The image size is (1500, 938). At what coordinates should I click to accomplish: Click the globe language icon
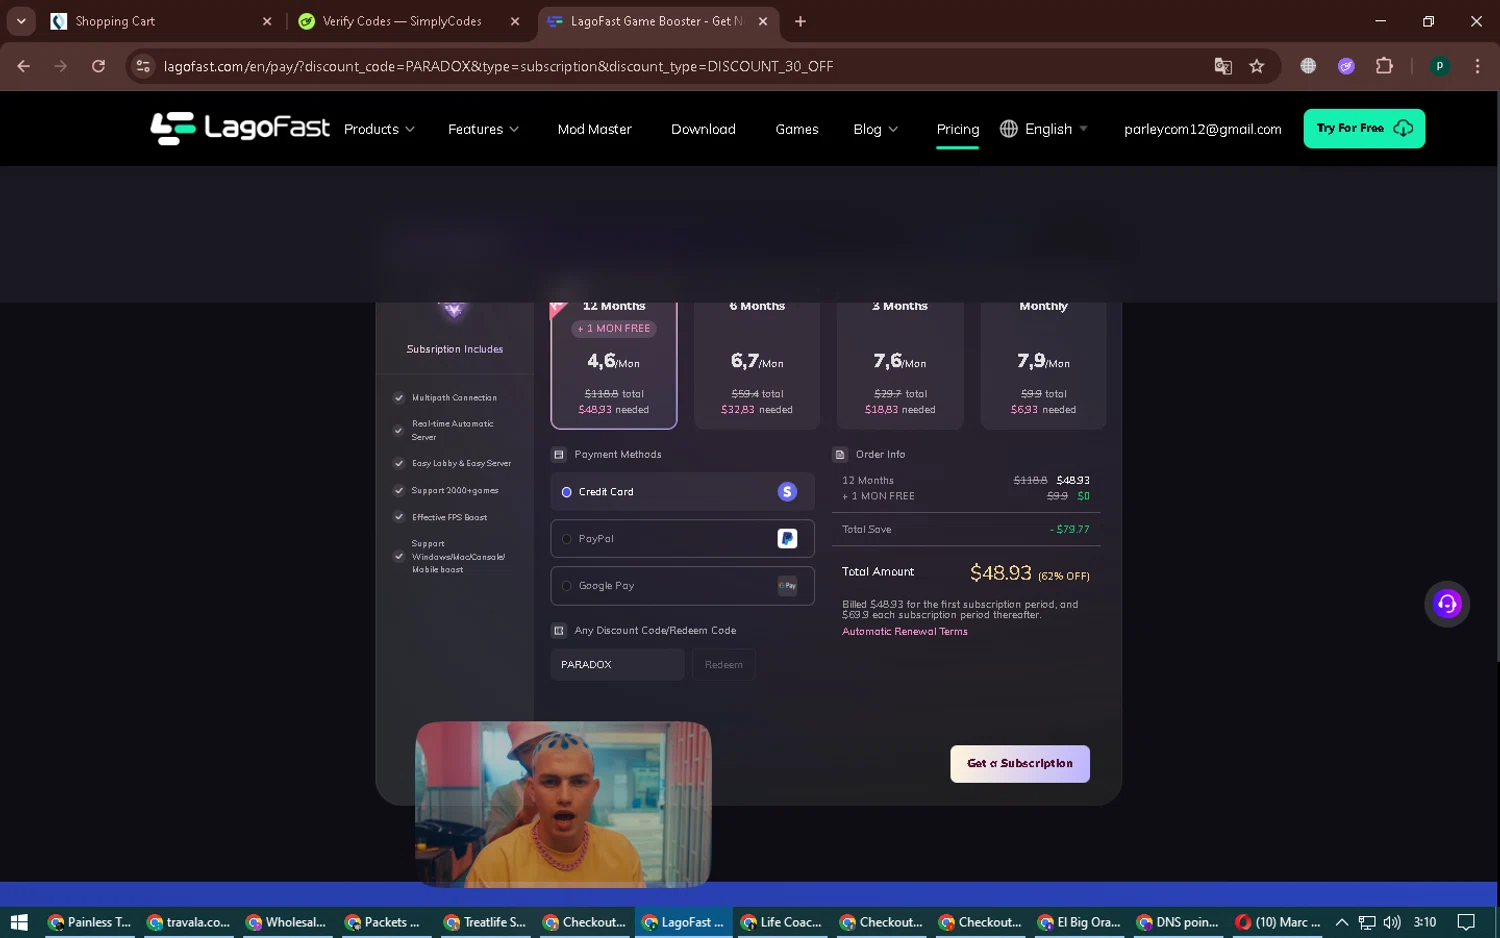[x=1008, y=129]
